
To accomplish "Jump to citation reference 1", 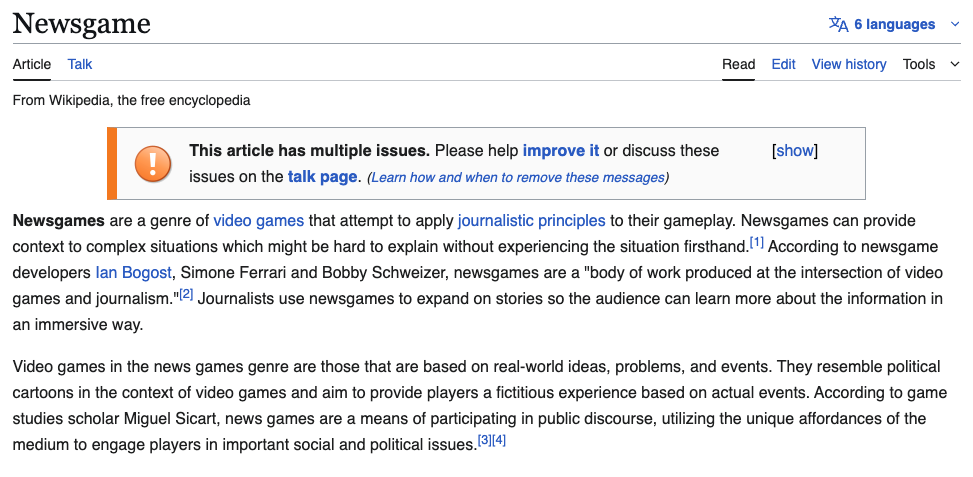I will (x=757, y=242).
